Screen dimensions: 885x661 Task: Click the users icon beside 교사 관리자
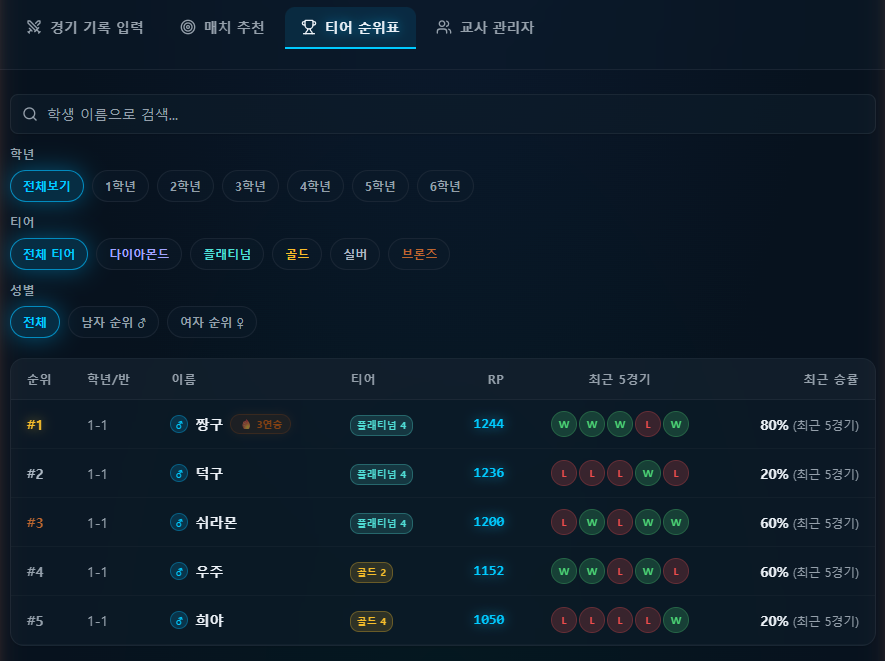(444, 27)
